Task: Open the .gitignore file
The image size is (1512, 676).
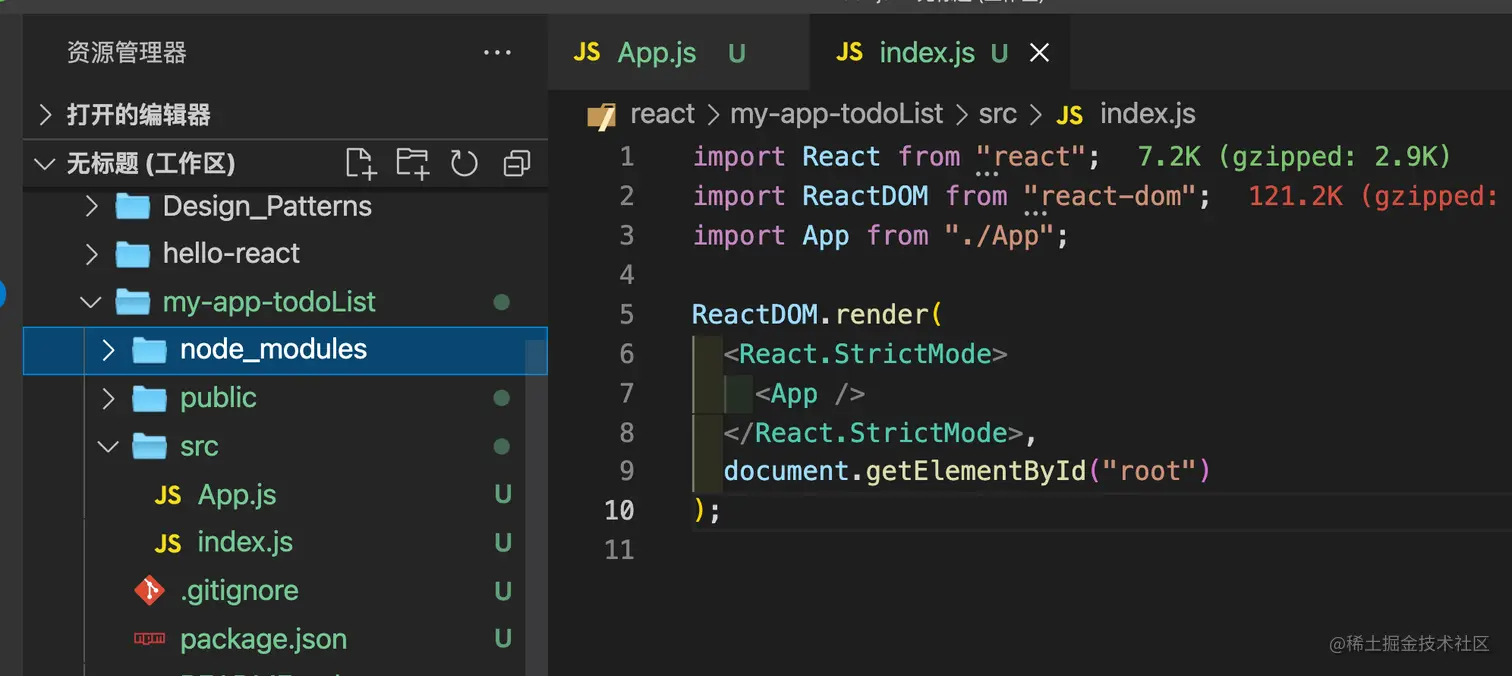Action: [239, 591]
